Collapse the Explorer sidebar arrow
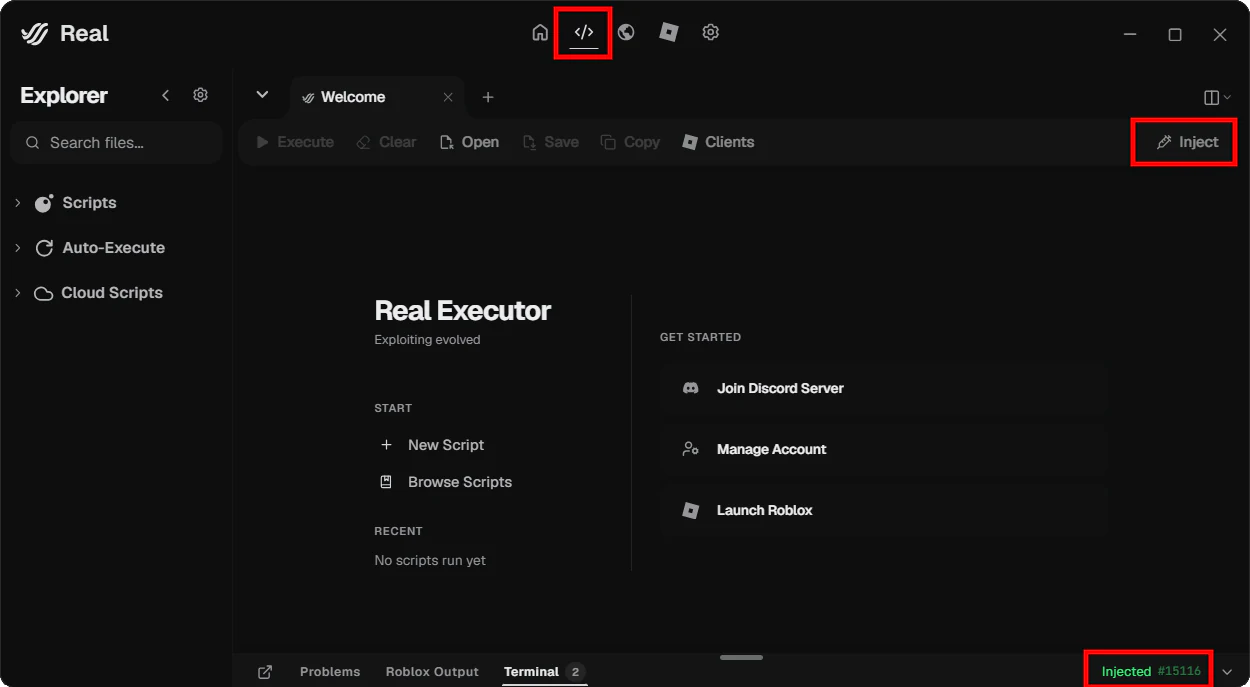 pyautogui.click(x=166, y=95)
